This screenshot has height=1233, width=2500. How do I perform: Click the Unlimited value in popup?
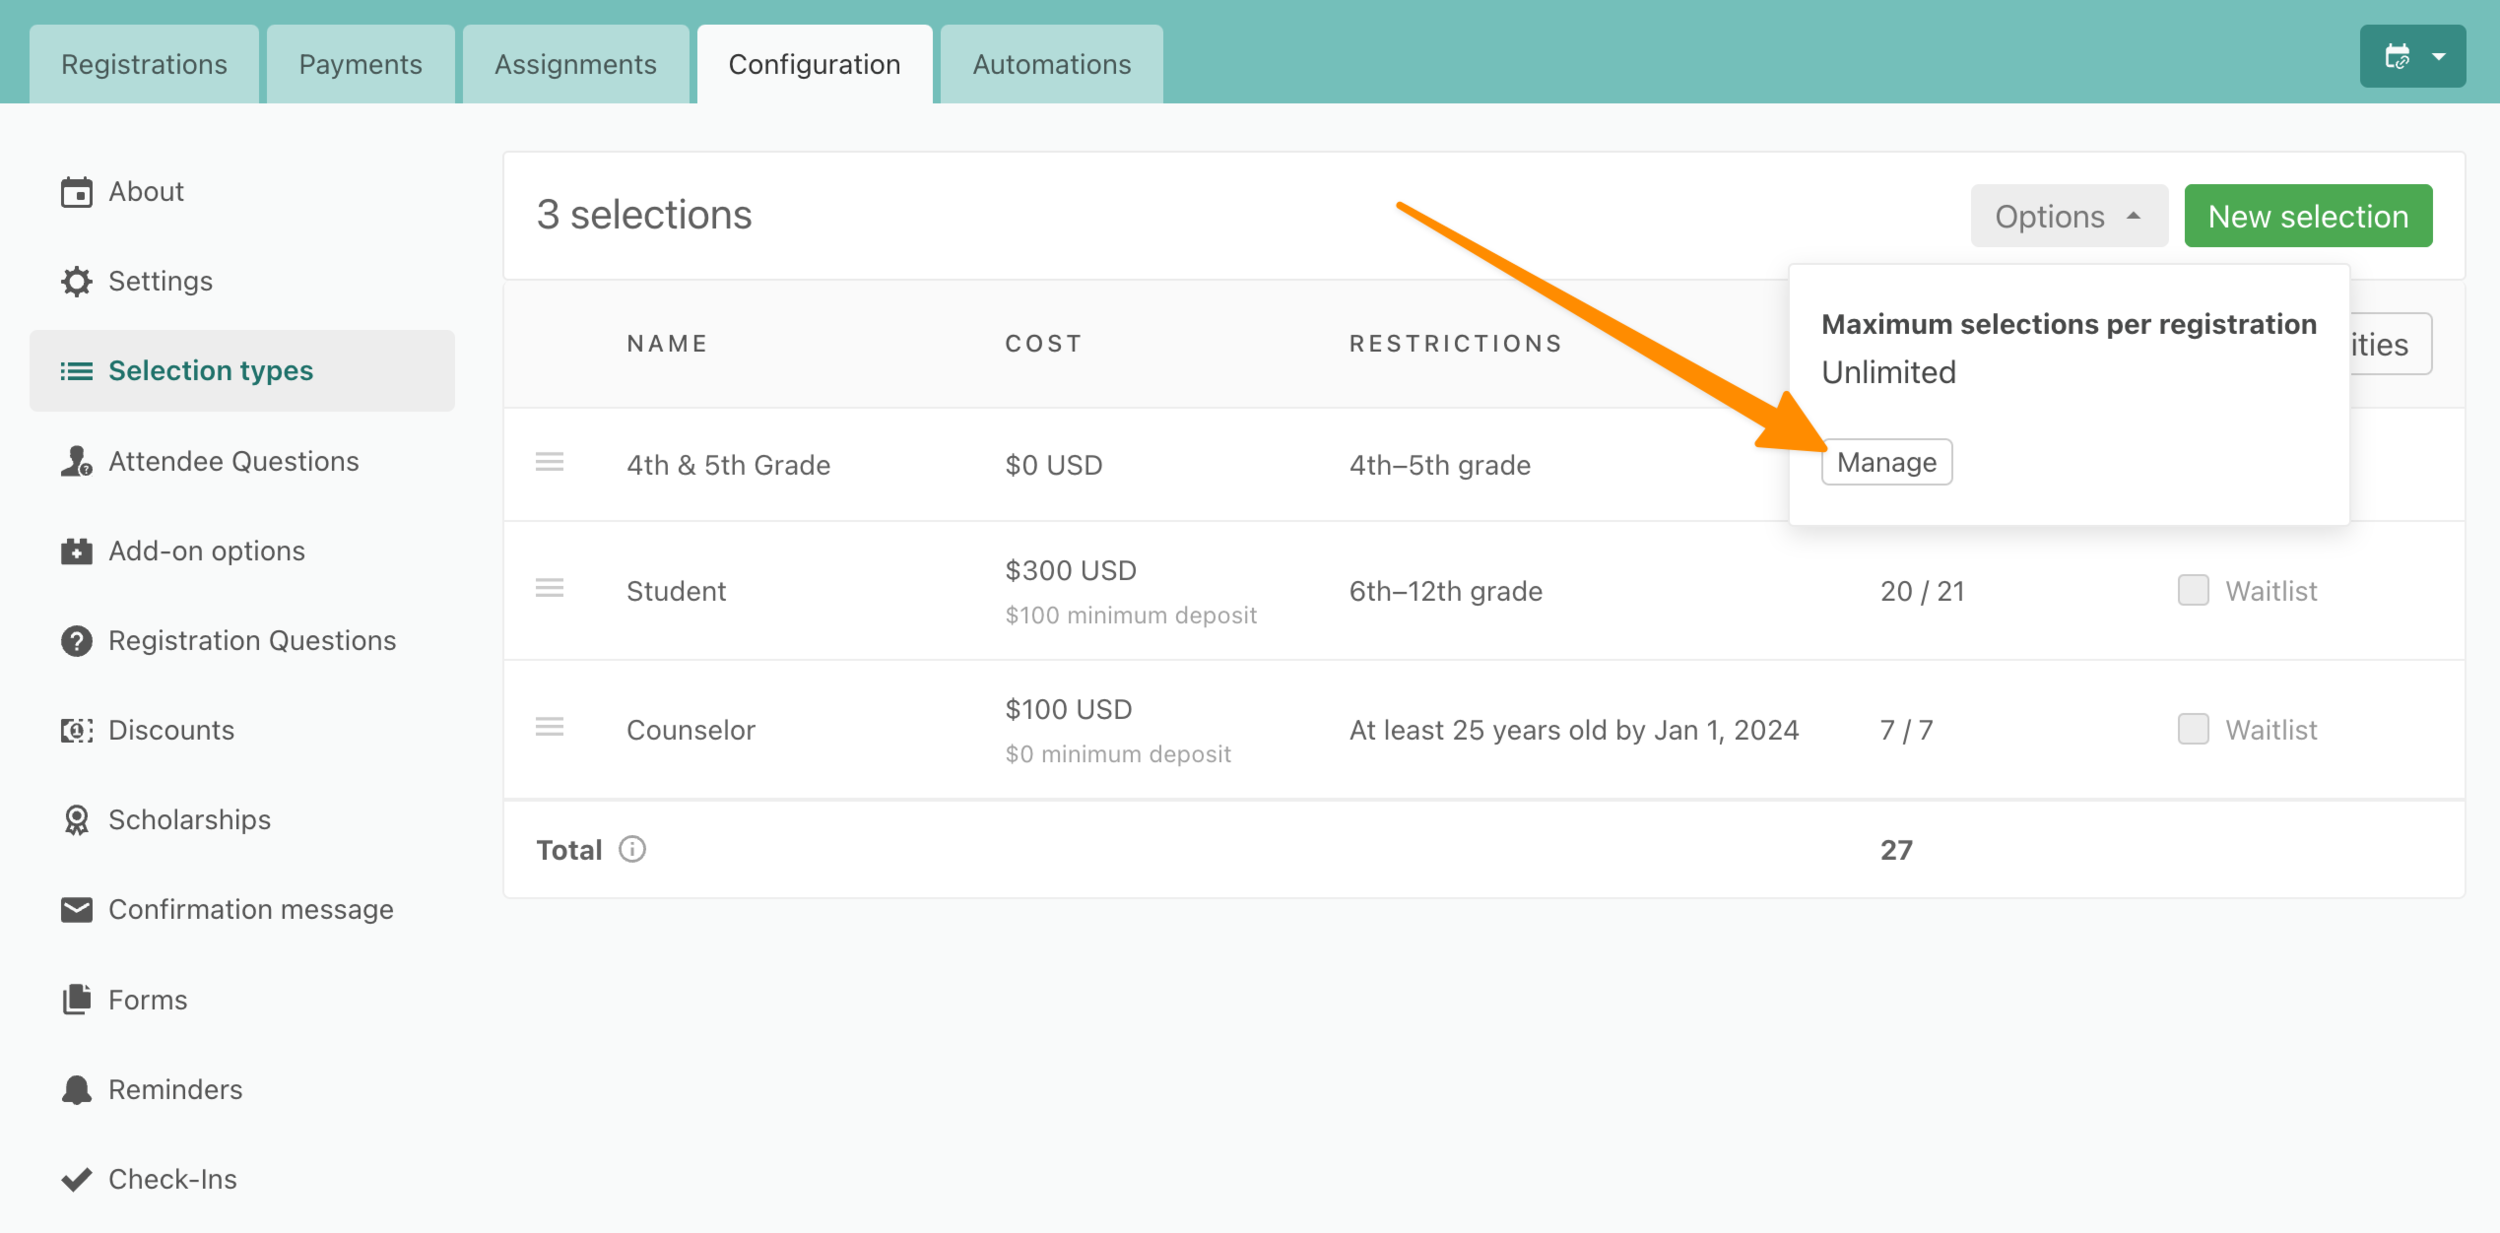click(1888, 372)
